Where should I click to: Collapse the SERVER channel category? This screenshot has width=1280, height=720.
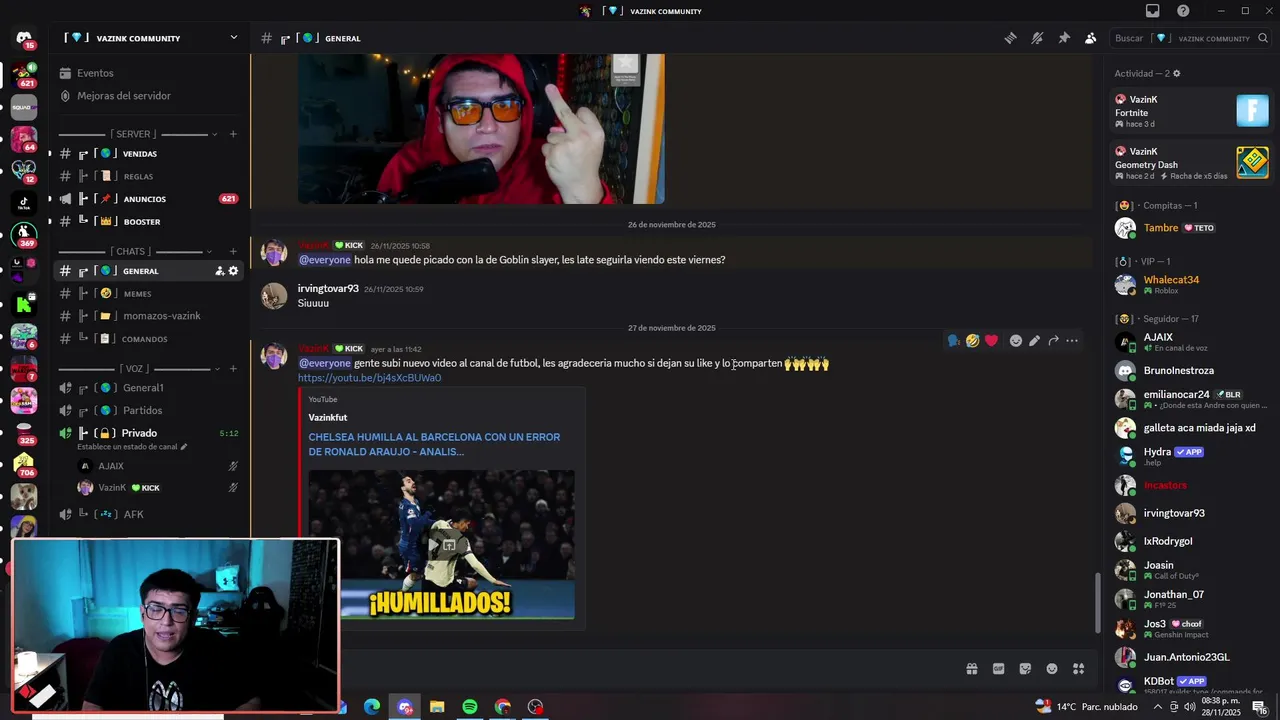[x=133, y=134]
